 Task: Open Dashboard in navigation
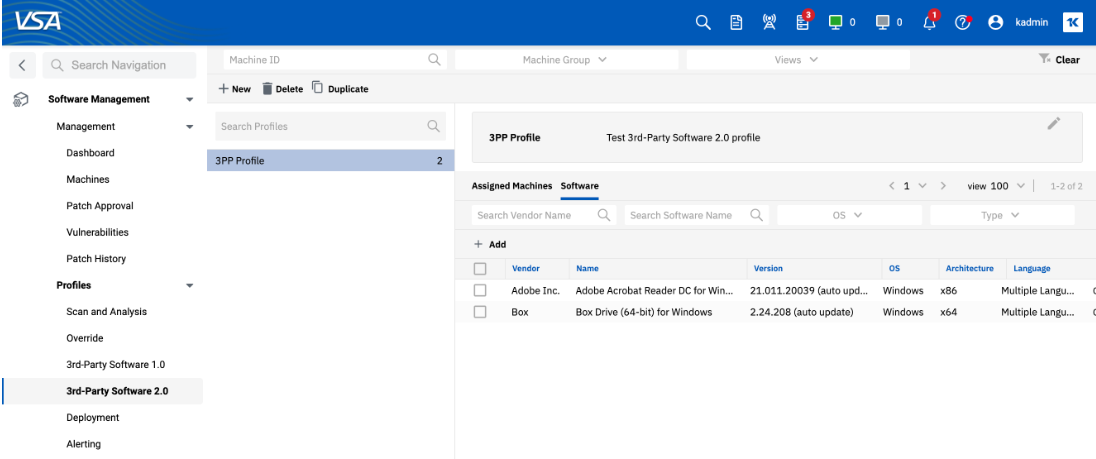click(x=90, y=152)
